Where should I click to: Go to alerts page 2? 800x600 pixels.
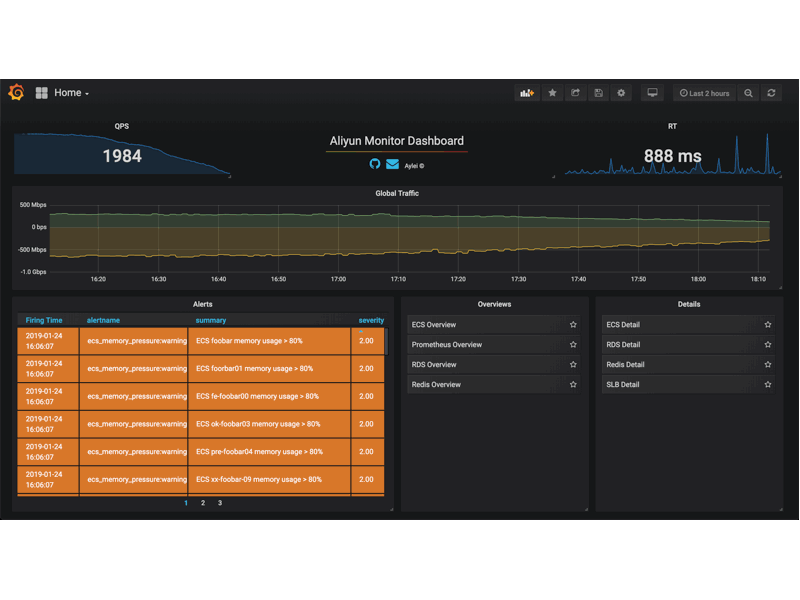(203, 503)
